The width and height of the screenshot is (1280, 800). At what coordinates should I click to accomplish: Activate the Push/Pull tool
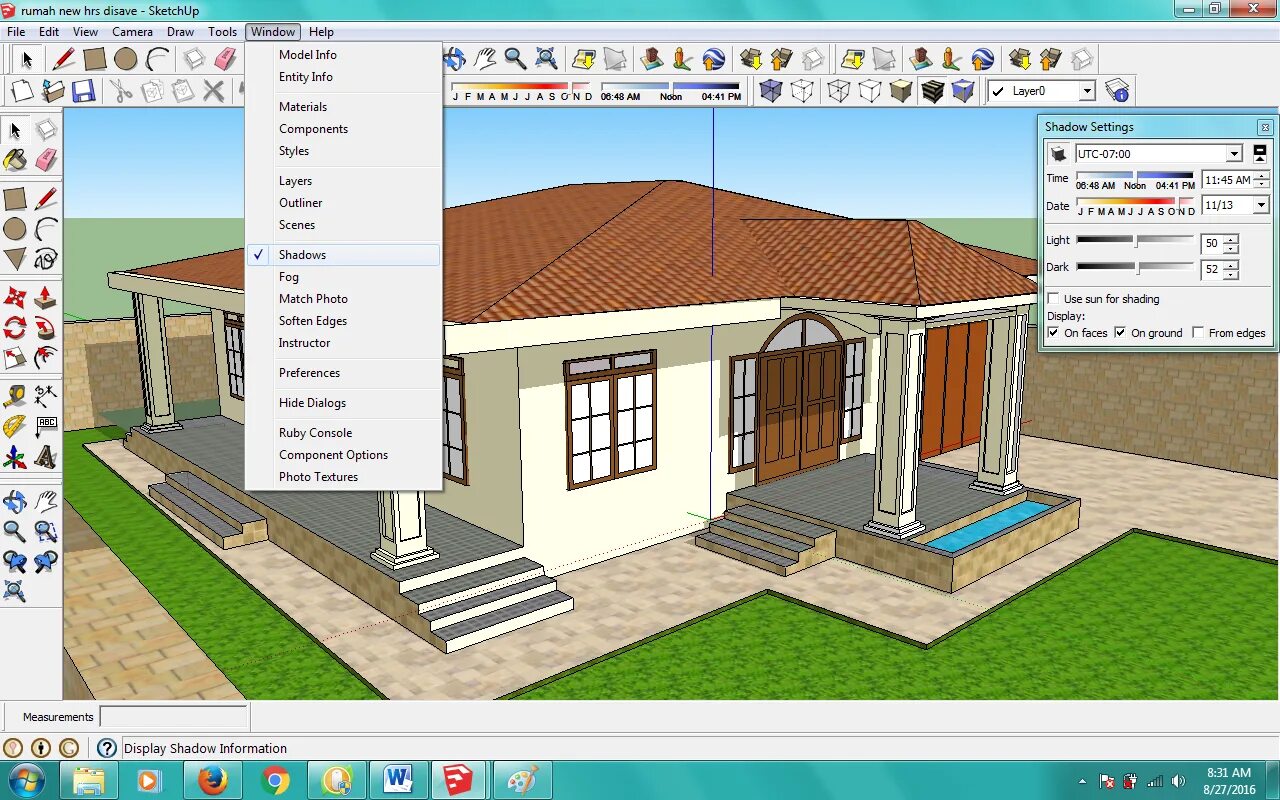pos(46,297)
